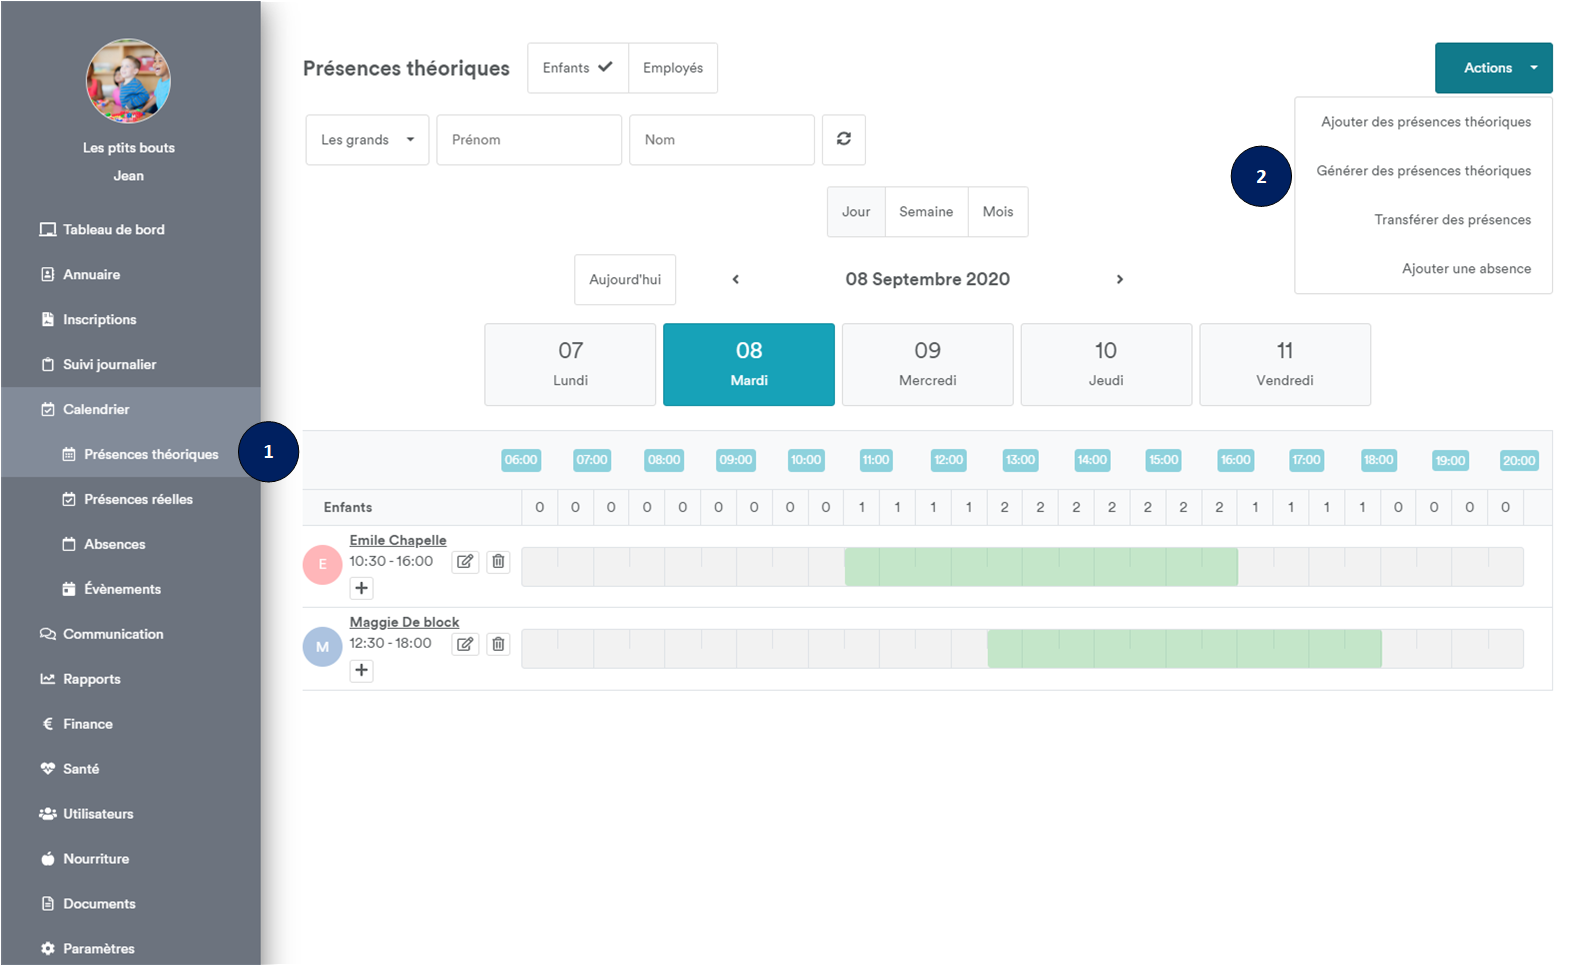
Task: Delete Maggie De block's presence entry
Action: coord(498,644)
